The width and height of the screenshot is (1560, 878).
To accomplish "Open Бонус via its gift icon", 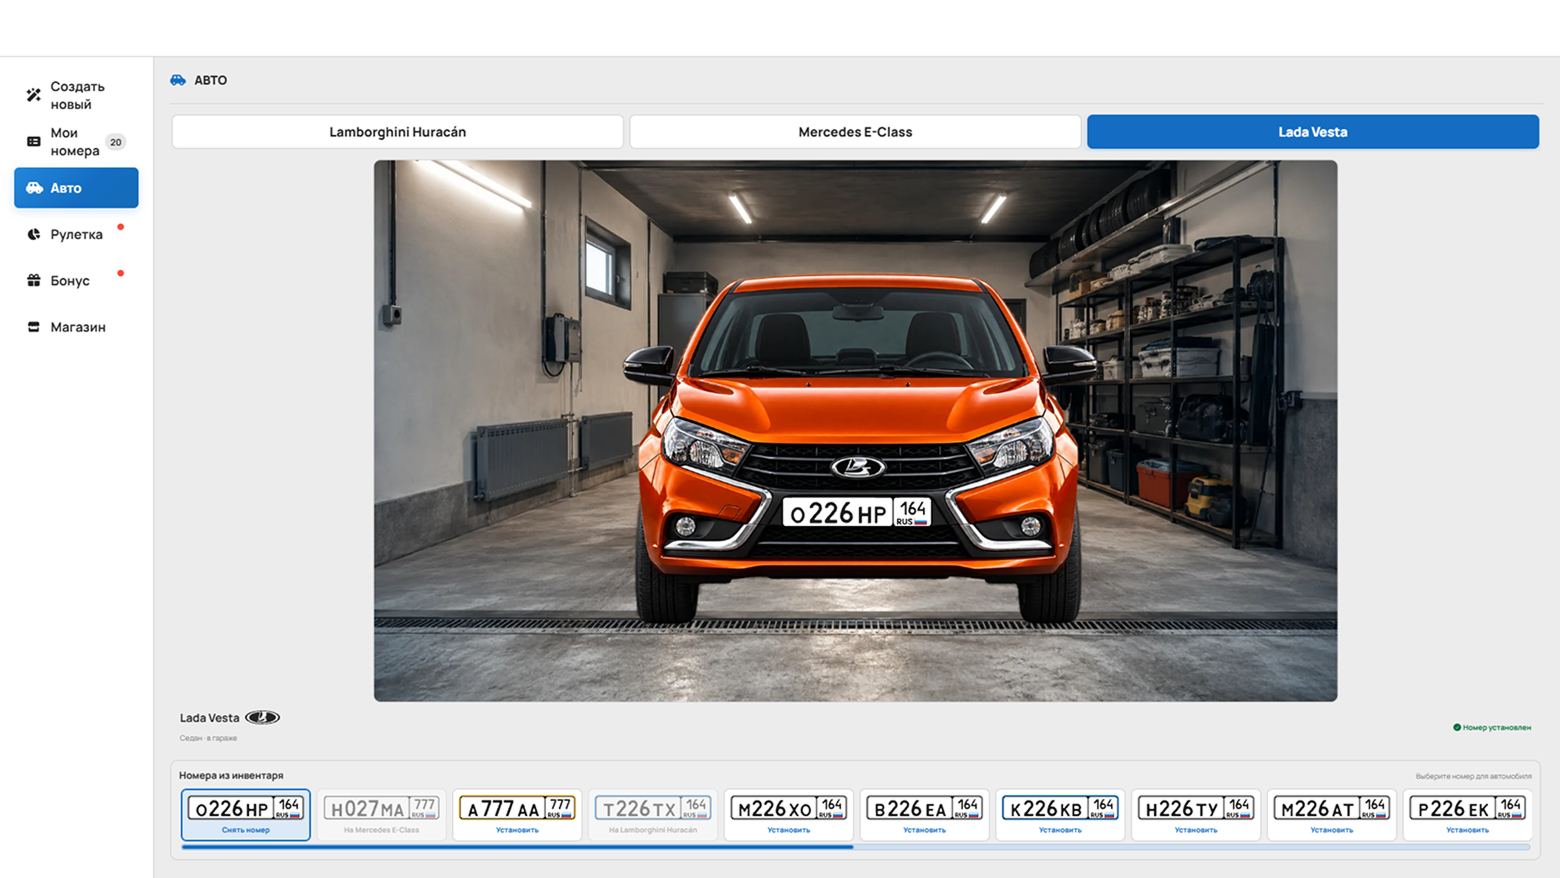I will (34, 281).
